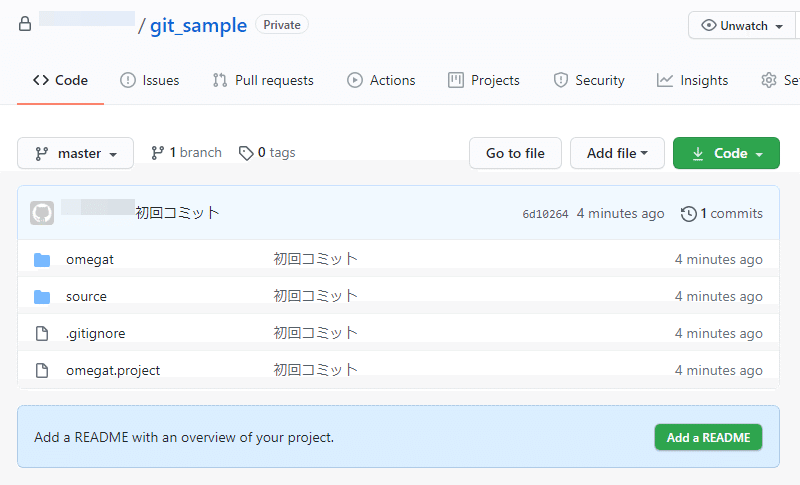Expand the Unwatch dropdown arrow
This screenshot has width=800, height=485.
(779, 27)
